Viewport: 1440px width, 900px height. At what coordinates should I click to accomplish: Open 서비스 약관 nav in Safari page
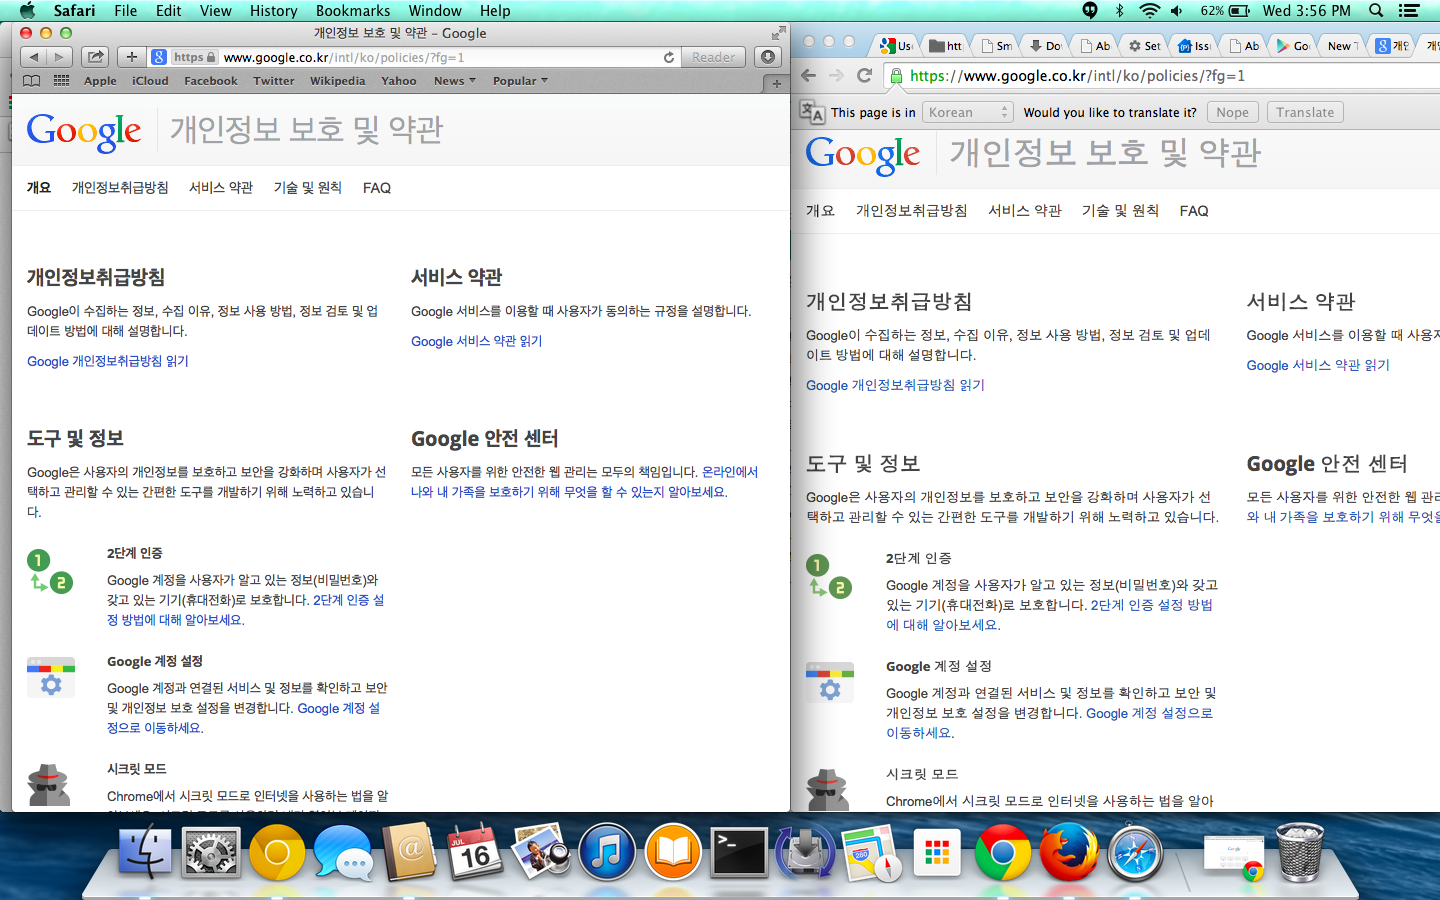coord(221,188)
